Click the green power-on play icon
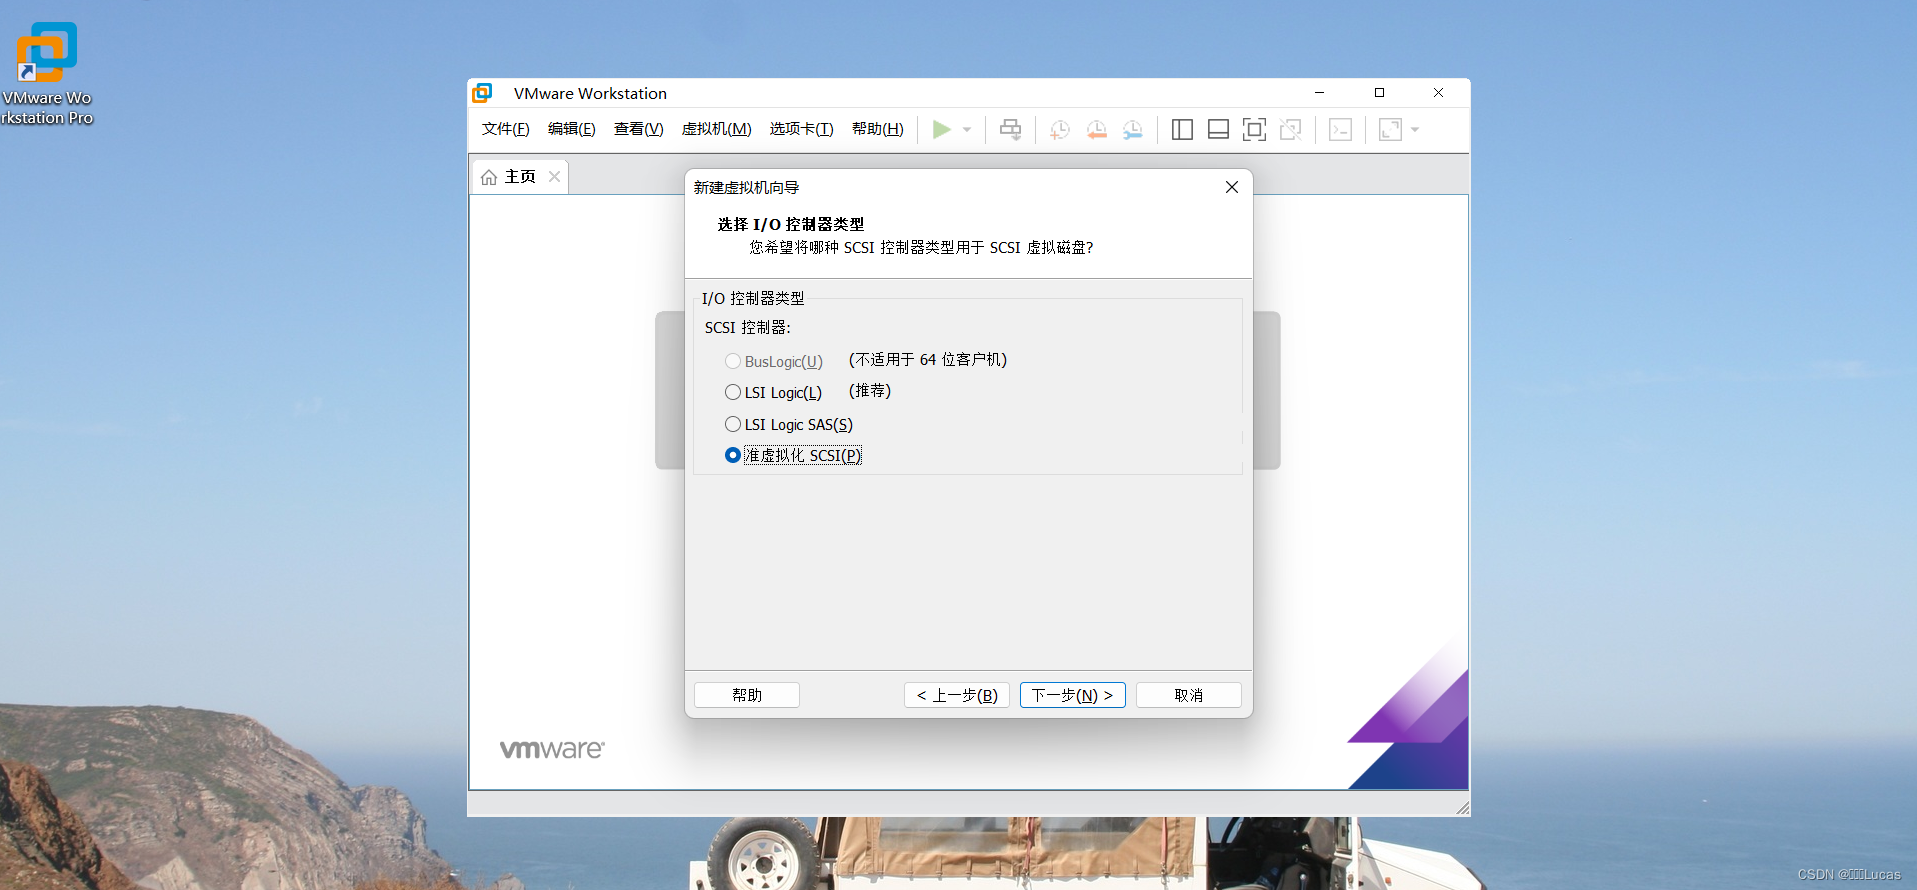Viewport: 1917px width, 890px height. tap(941, 129)
